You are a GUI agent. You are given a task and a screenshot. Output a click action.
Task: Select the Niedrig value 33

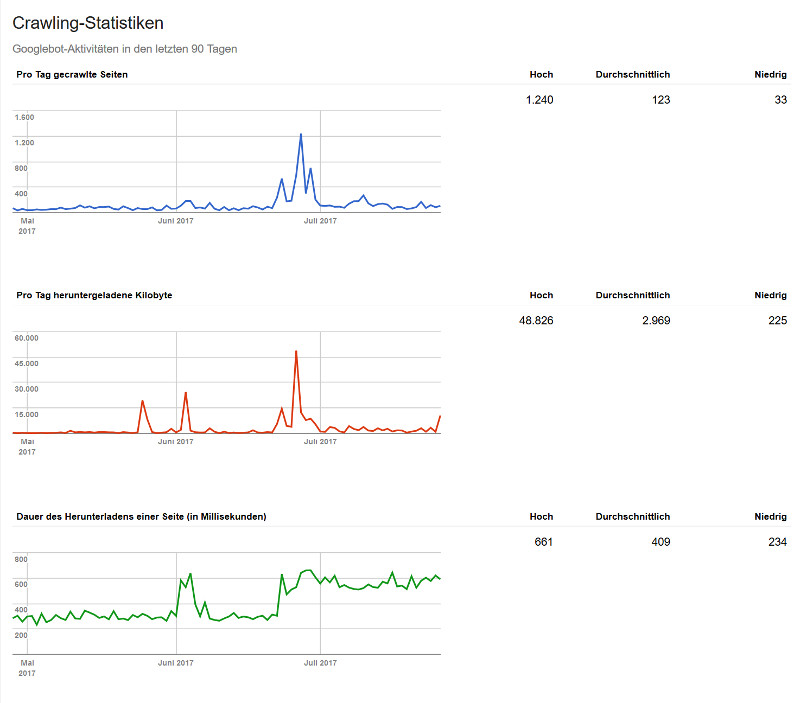coord(779,100)
